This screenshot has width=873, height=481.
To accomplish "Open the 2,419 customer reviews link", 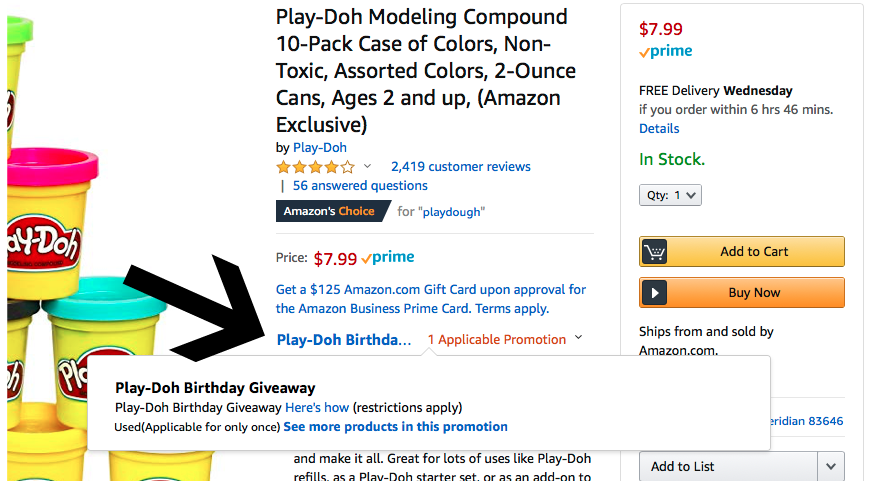I will [x=460, y=167].
